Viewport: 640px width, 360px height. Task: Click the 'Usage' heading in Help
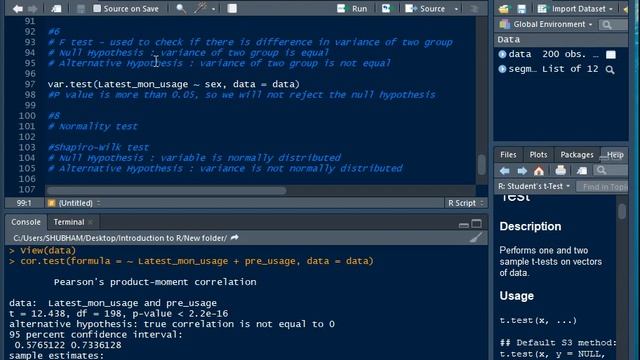click(x=516, y=296)
